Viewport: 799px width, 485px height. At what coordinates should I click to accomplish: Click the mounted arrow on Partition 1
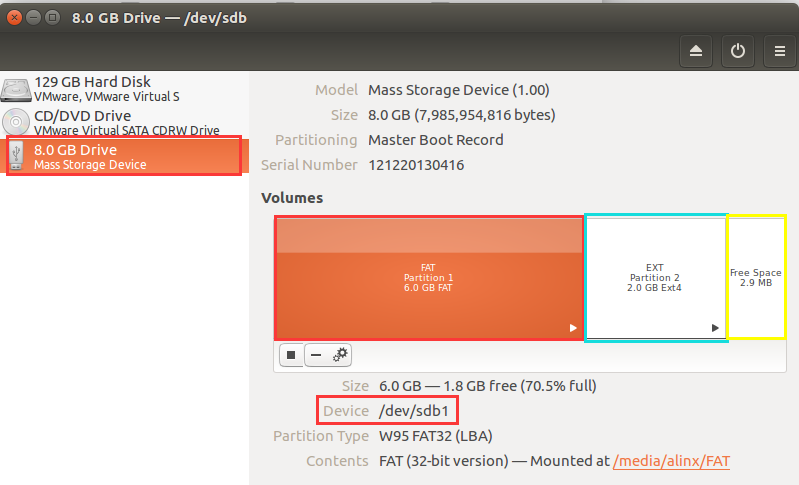(573, 328)
